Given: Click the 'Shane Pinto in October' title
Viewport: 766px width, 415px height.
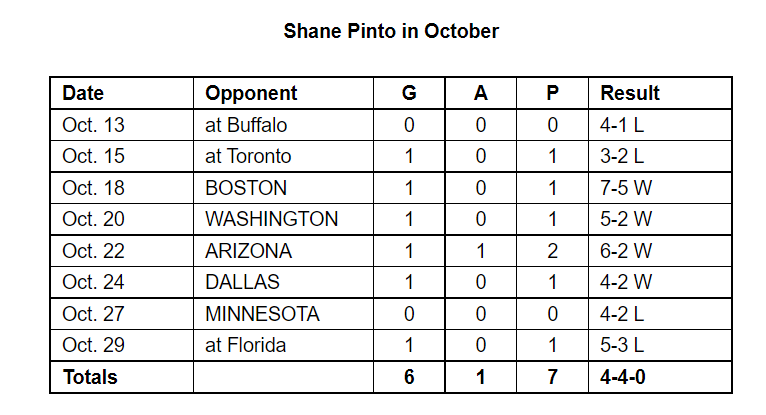Looking at the screenshot, I should (x=391, y=31).
